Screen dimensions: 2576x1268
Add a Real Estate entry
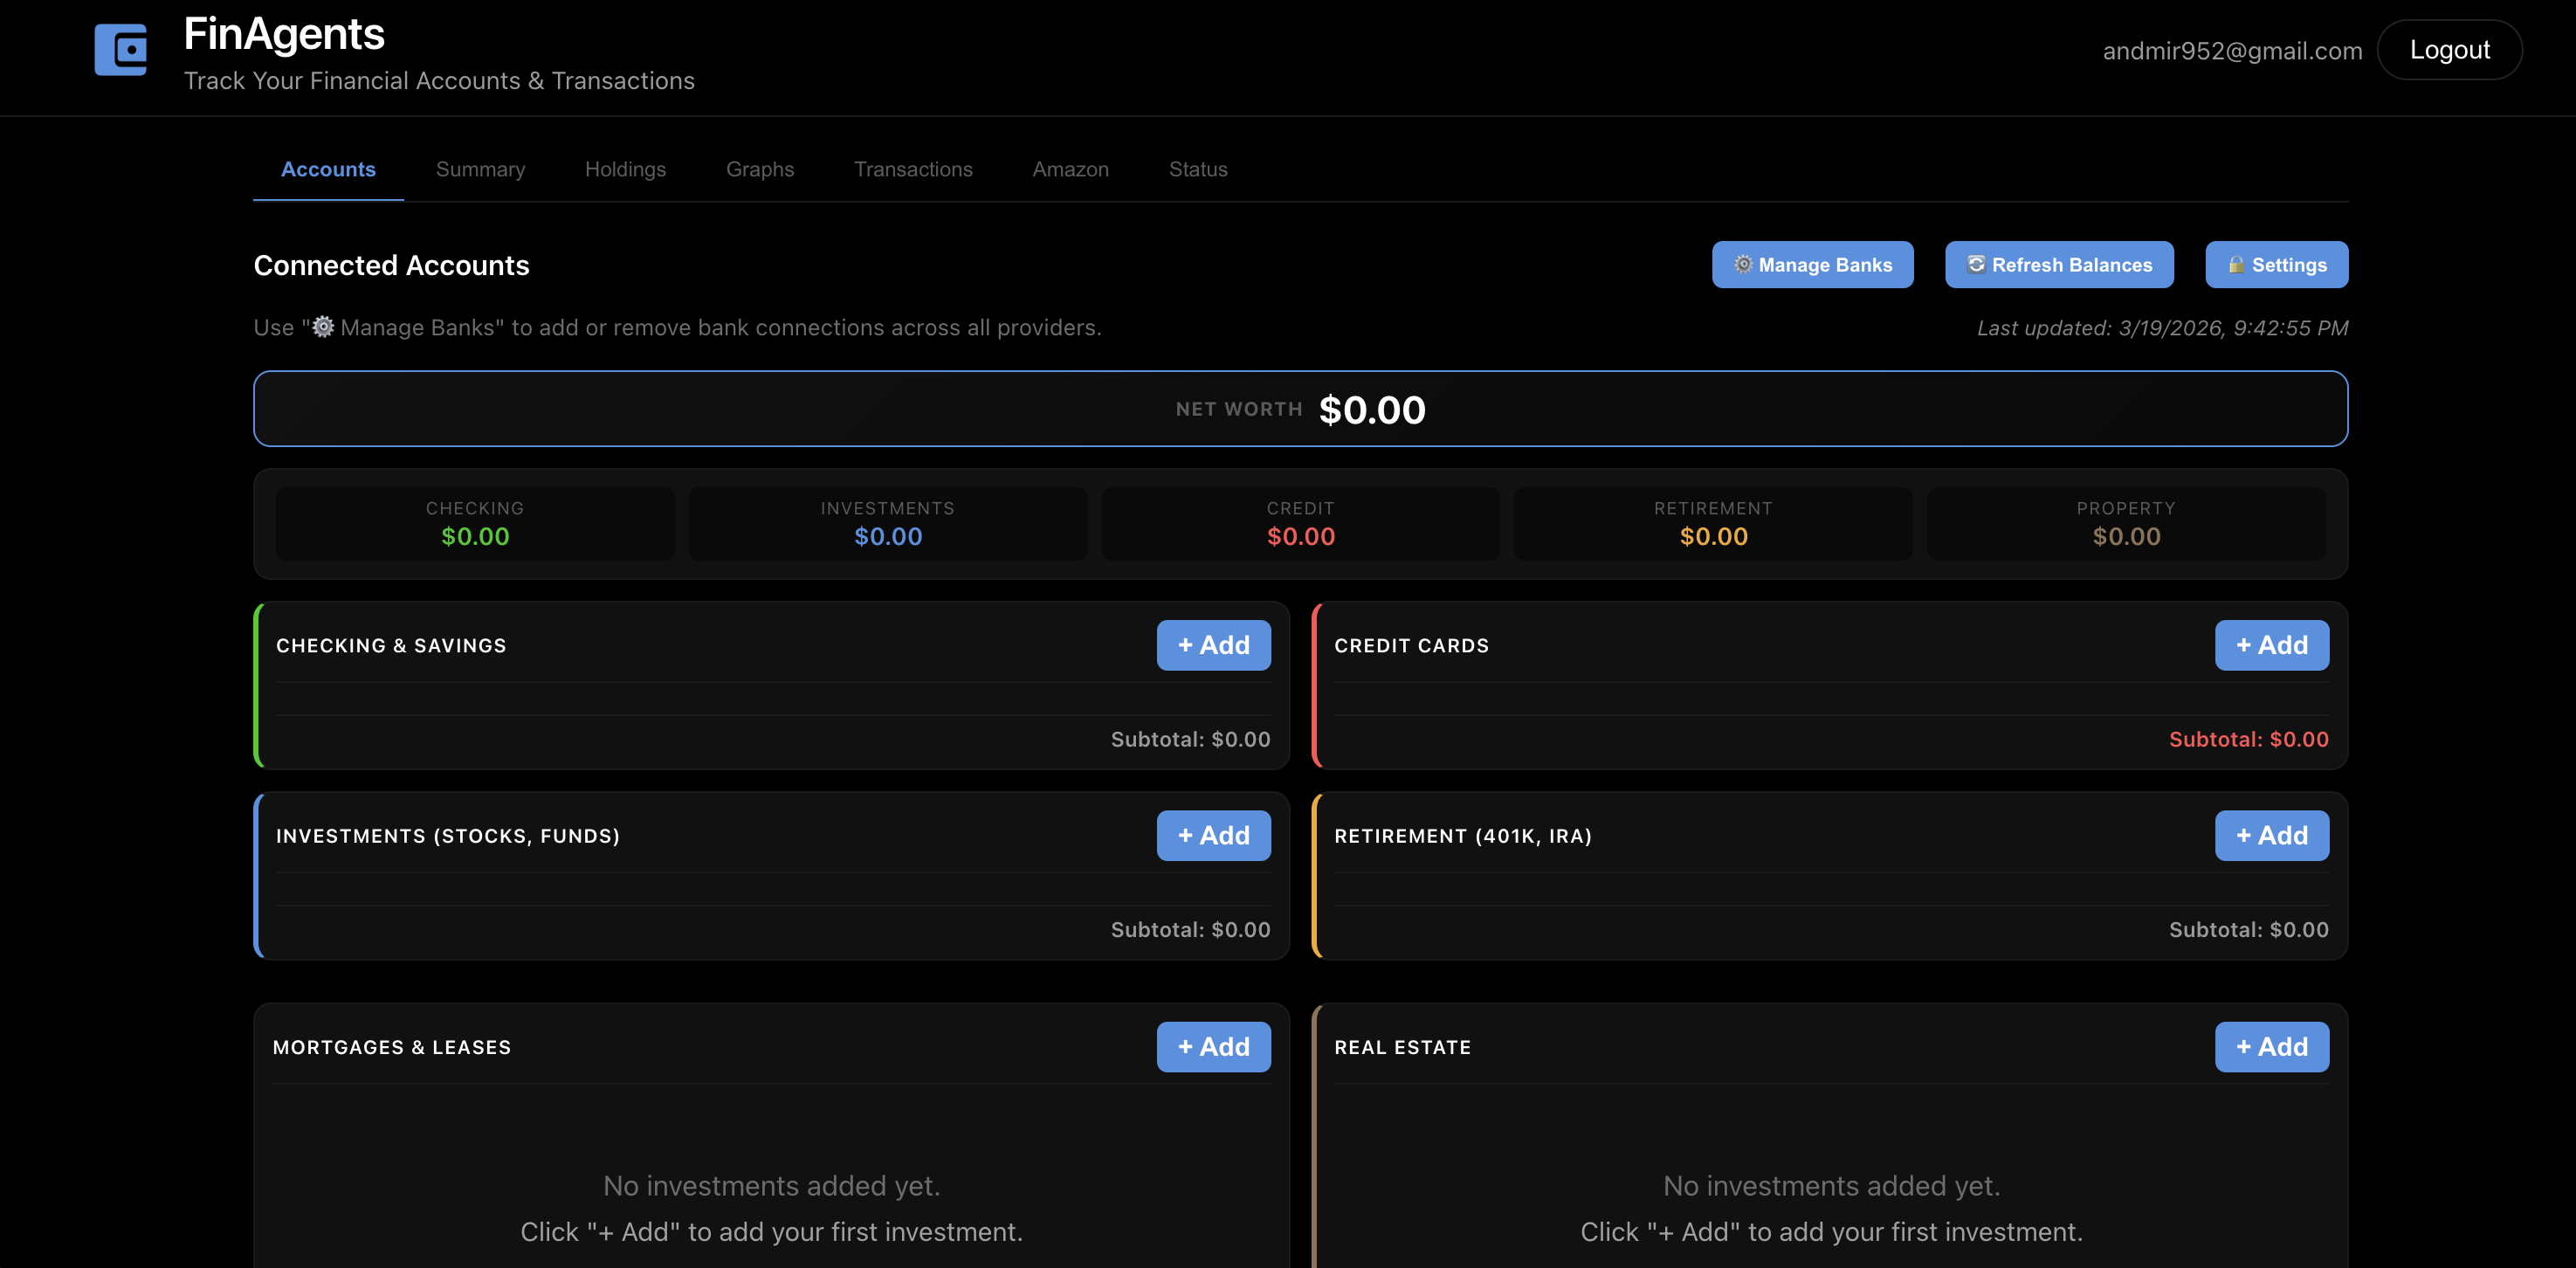coord(2271,1046)
